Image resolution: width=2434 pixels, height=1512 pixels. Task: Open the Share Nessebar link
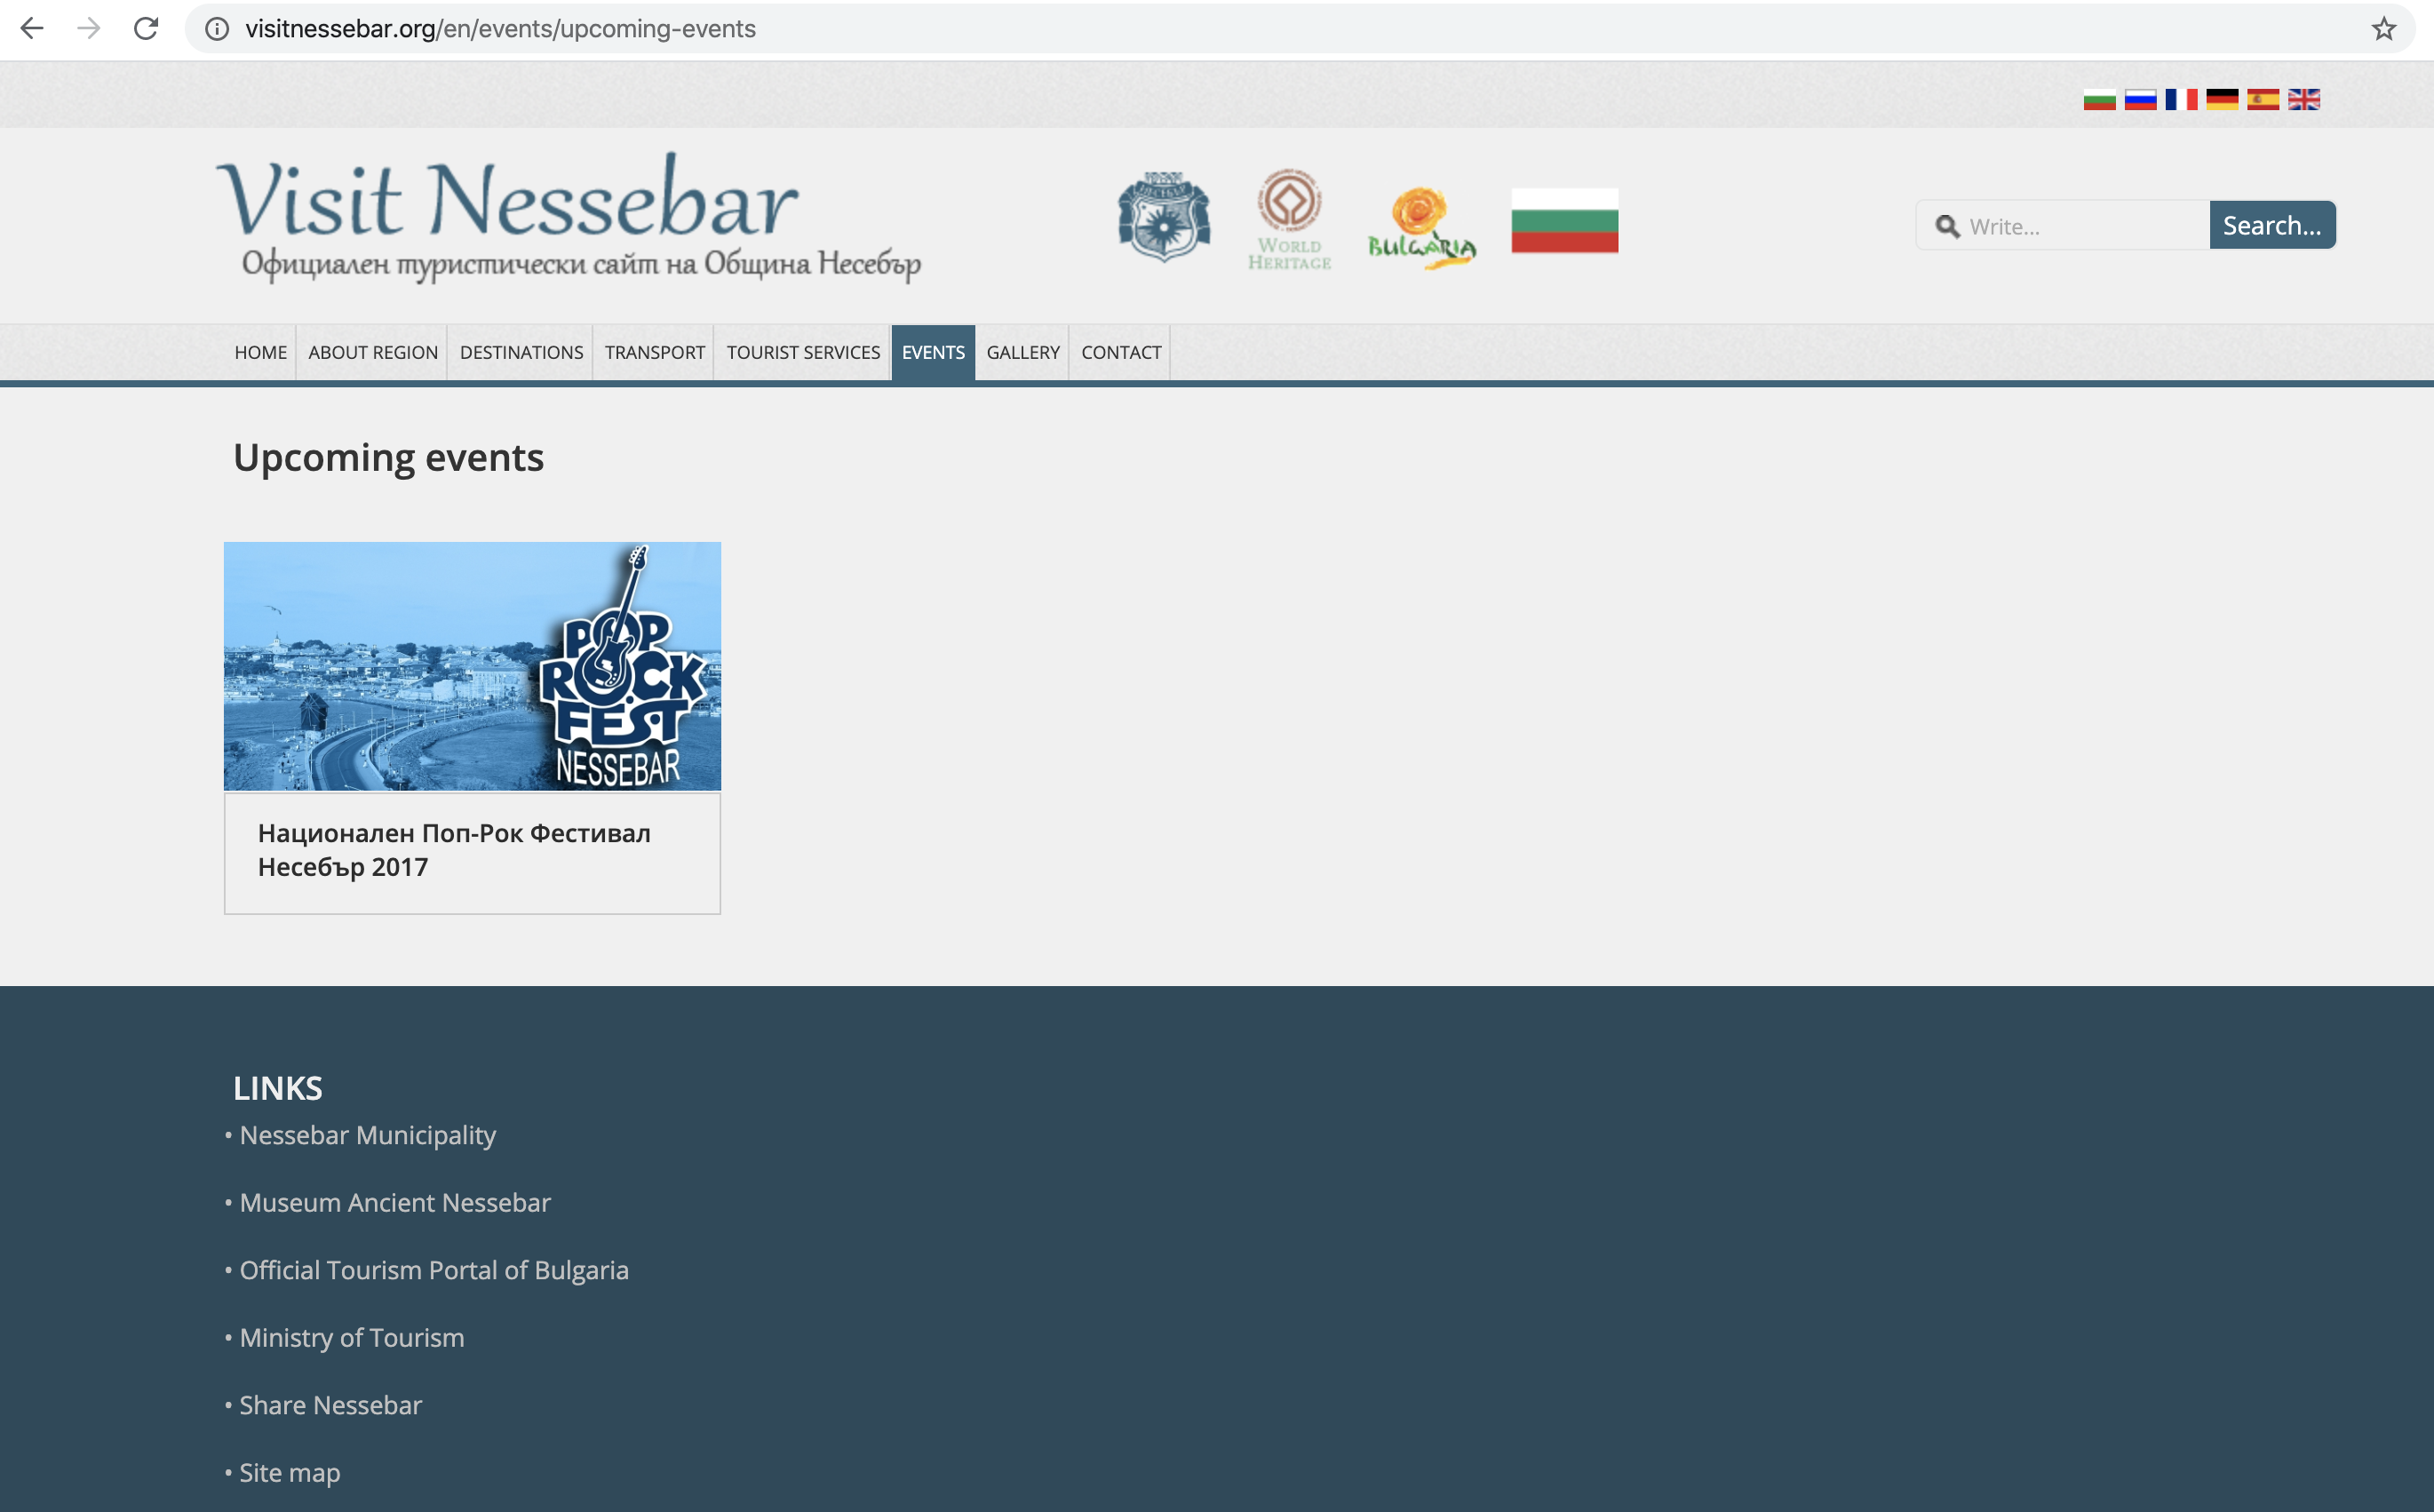(x=331, y=1406)
